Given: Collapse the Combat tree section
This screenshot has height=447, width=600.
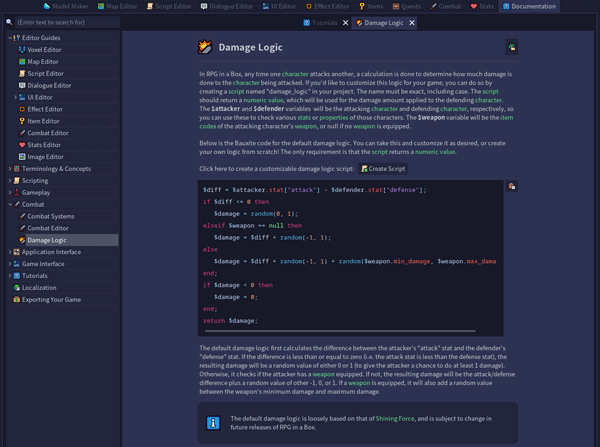Looking at the screenshot, I should [x=10, y=204].
